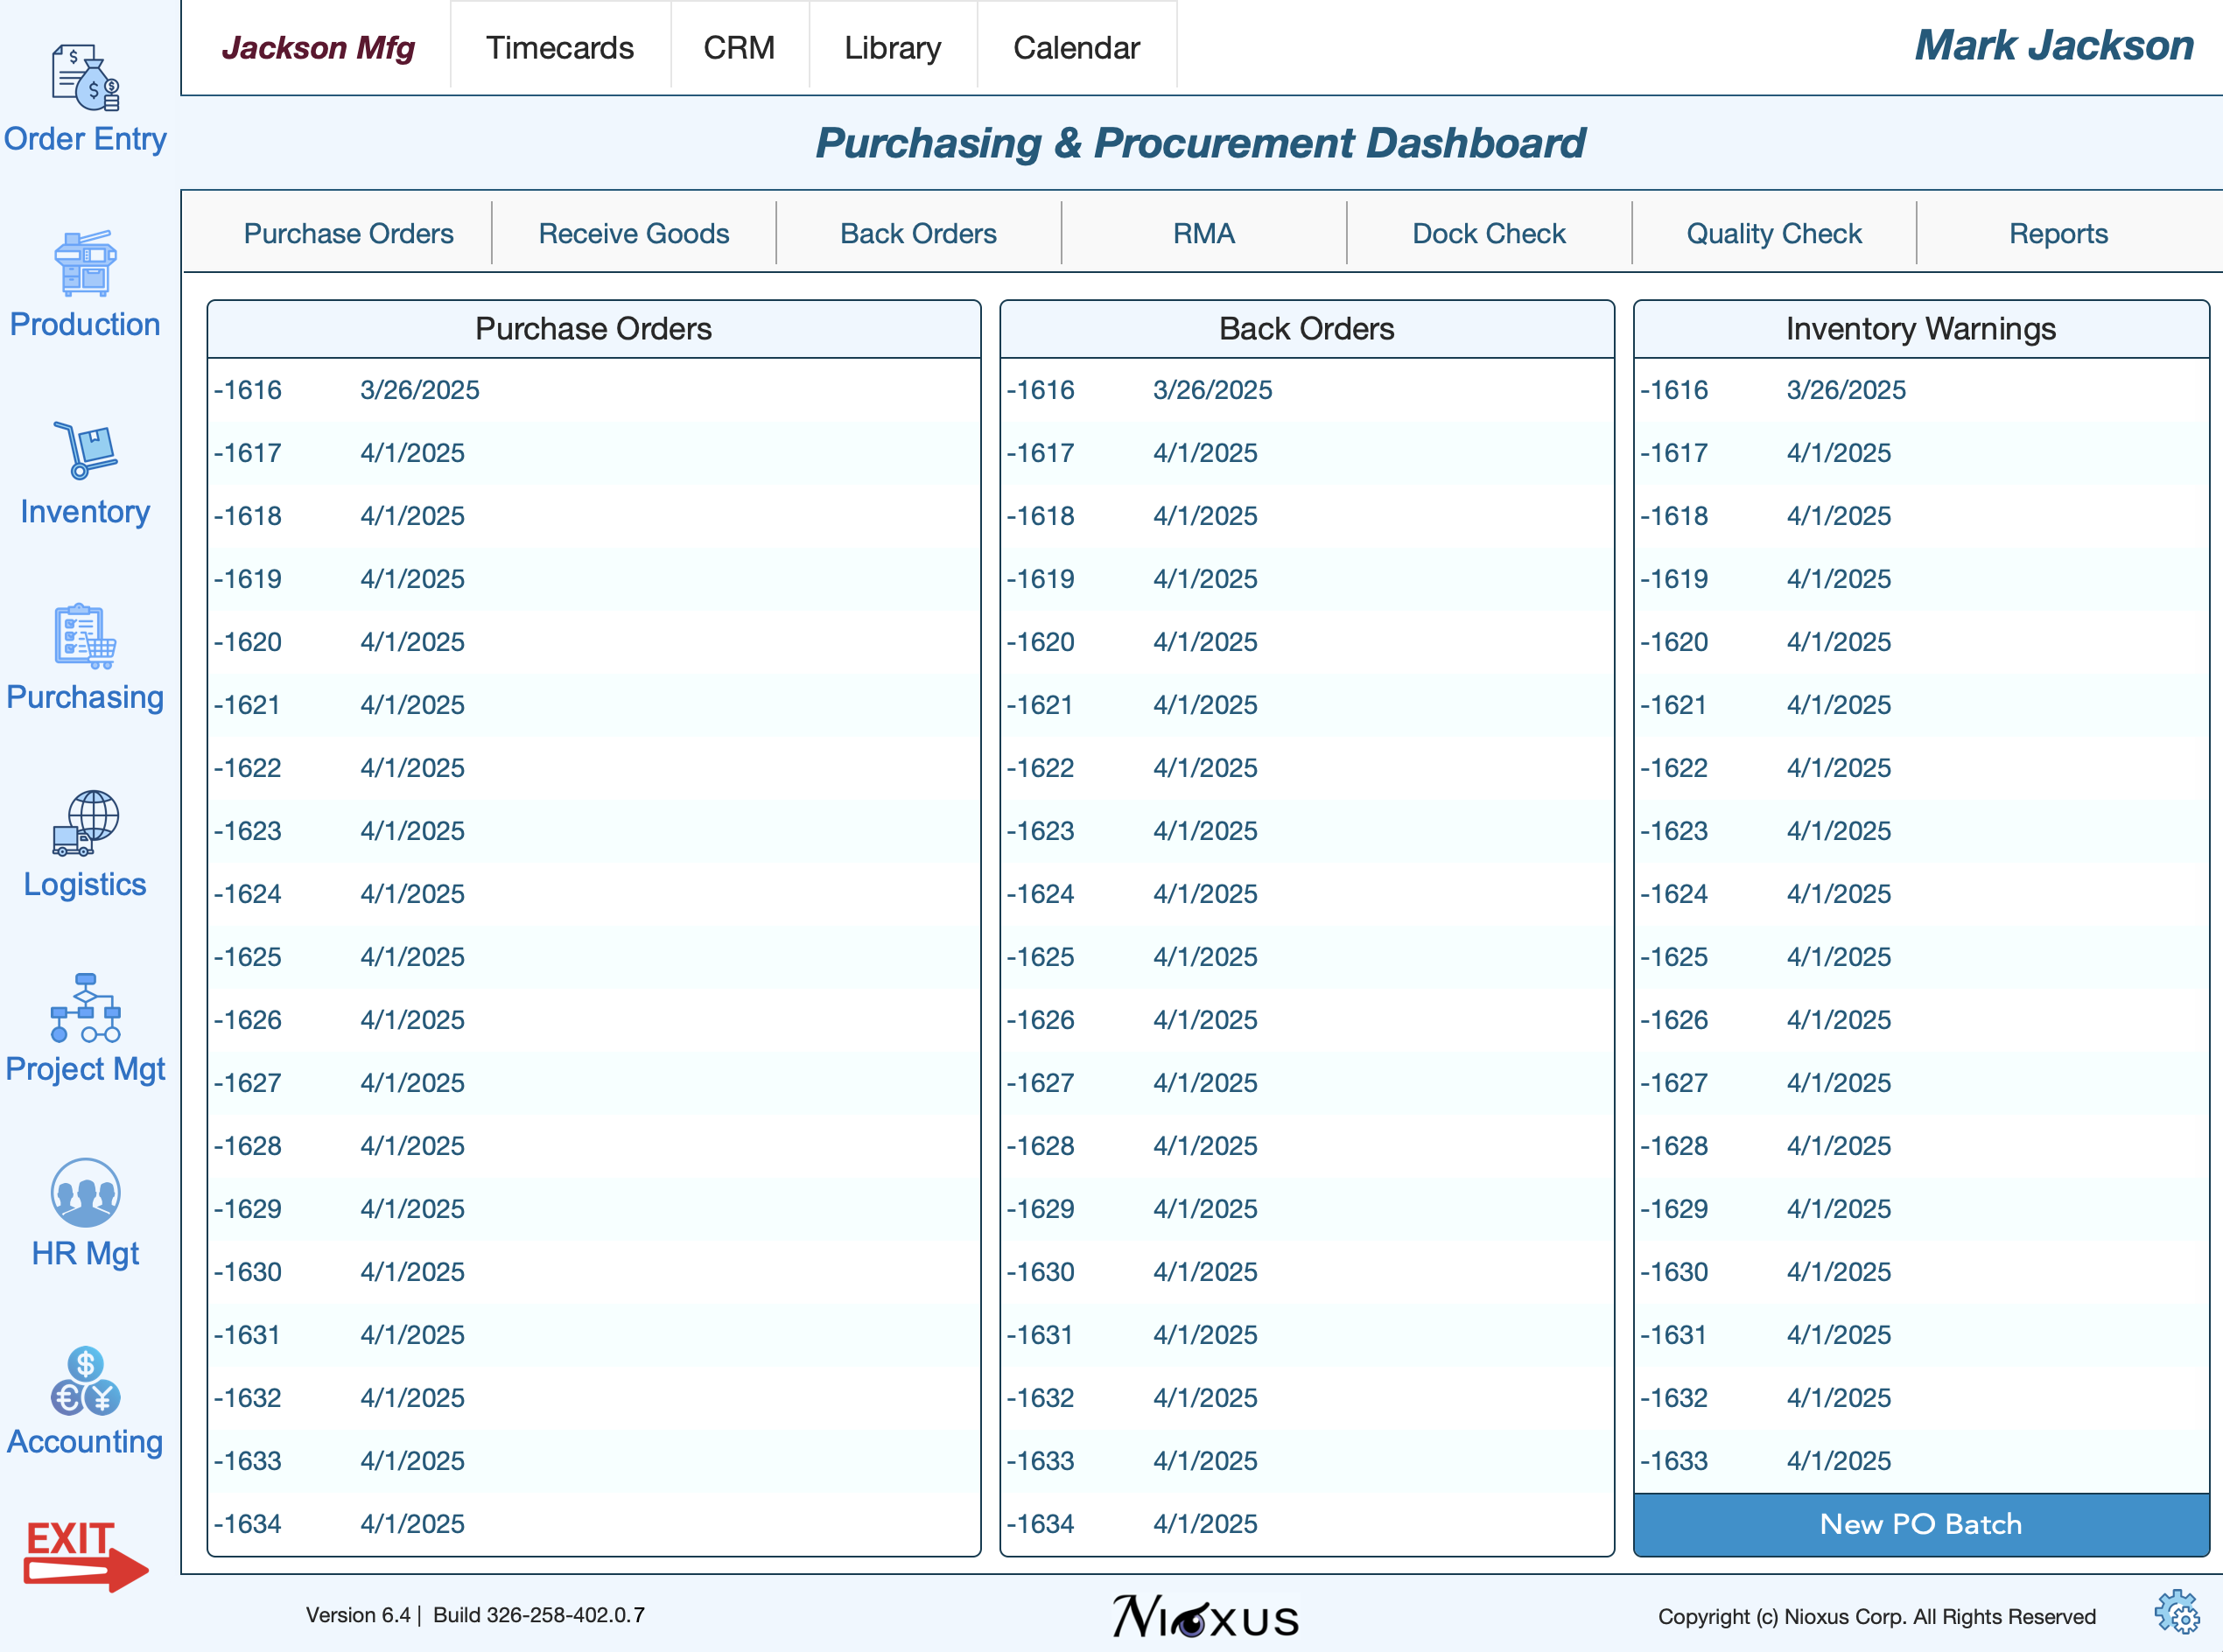
Task: Open the Logistics globe-truck icon
Action: 85,823
